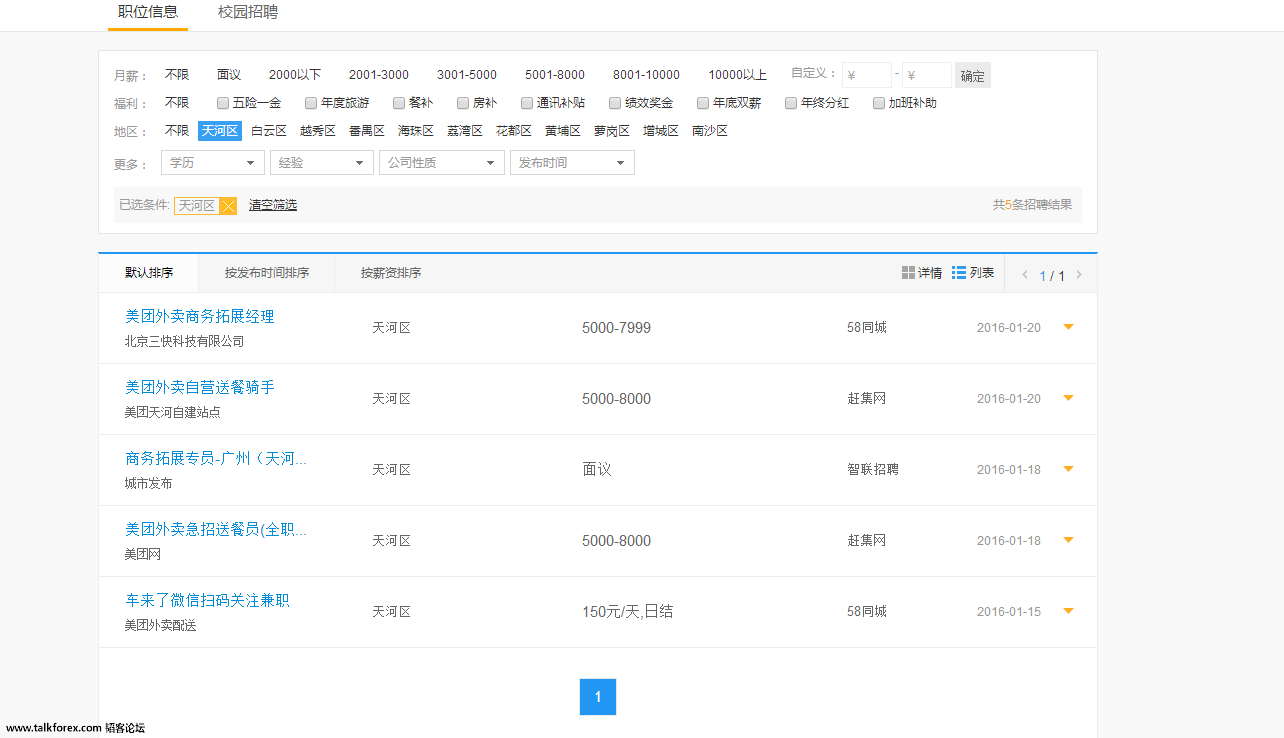Select salary filter 2001-3000
The width and height of the screenshot is (1284, 738).
(379, 75)
